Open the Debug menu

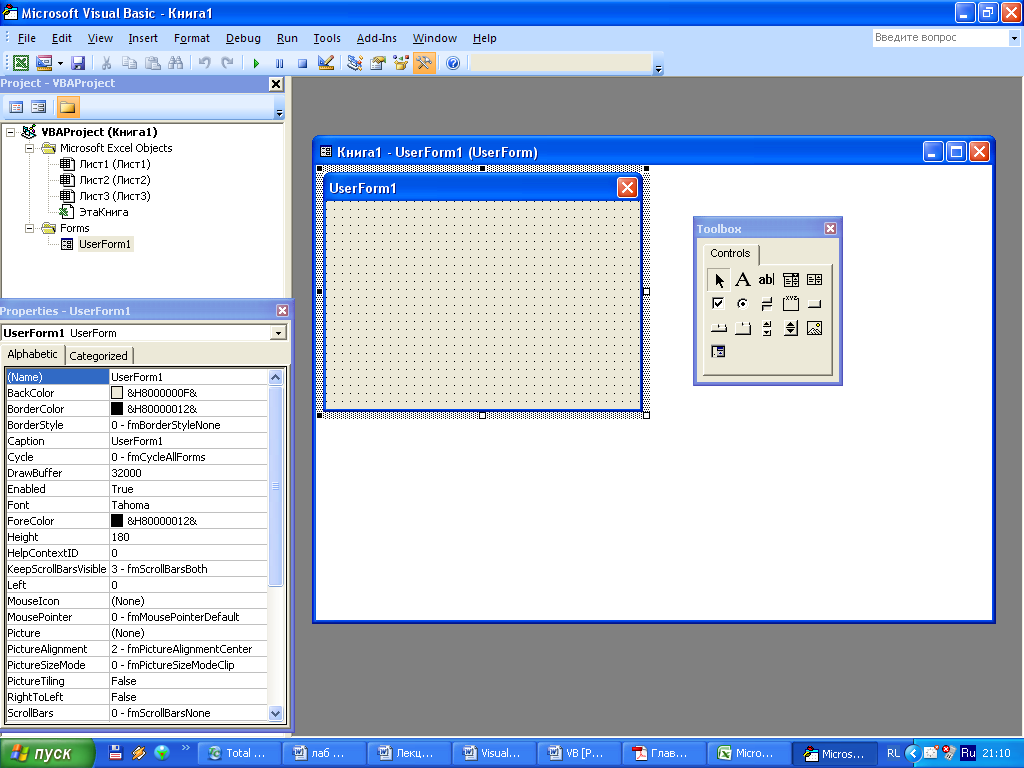243,39
